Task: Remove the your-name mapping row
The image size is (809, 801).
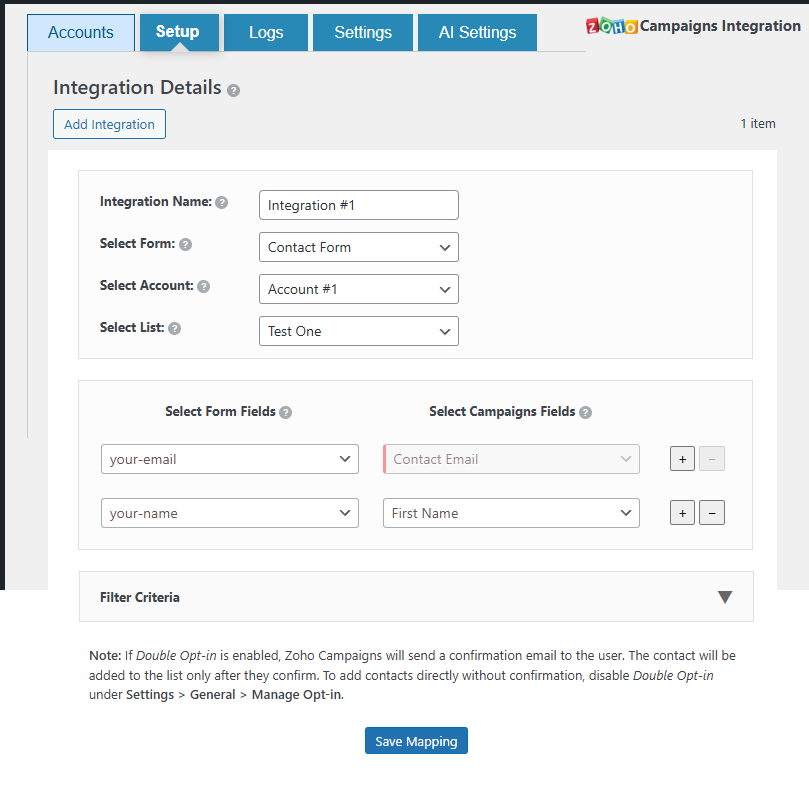Action: 711,513
